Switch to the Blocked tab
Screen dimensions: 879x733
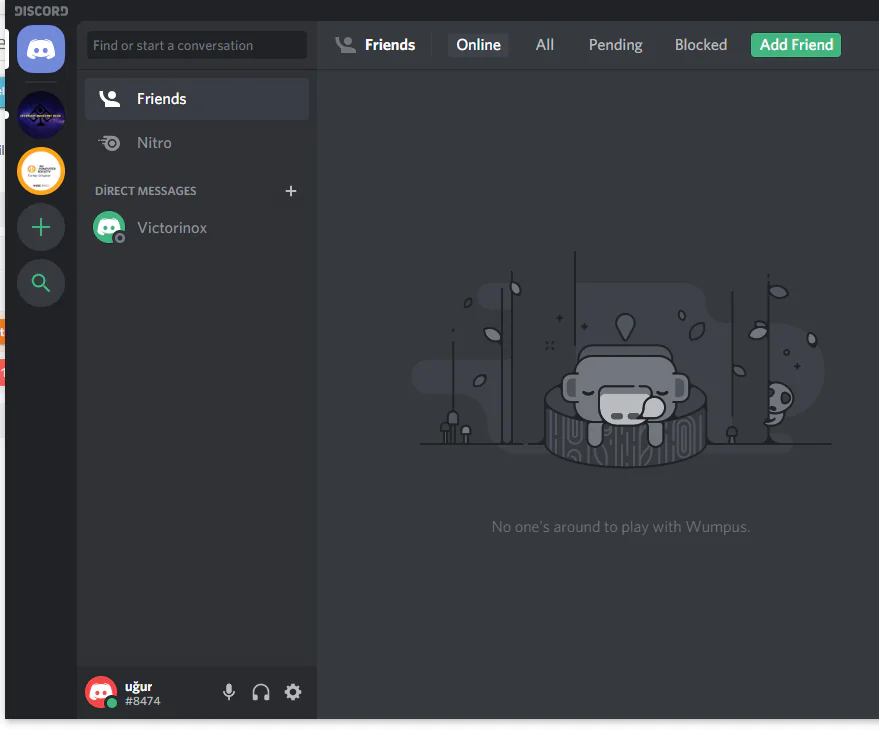(700, 44)
